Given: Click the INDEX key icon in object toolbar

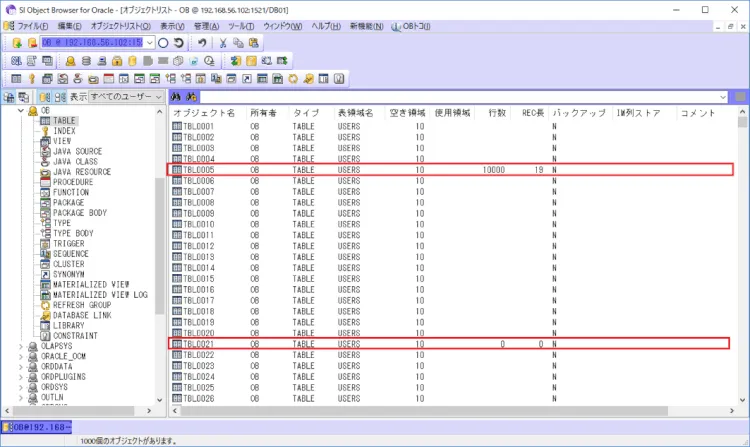Looking at the screenshot, I should 32,79.
